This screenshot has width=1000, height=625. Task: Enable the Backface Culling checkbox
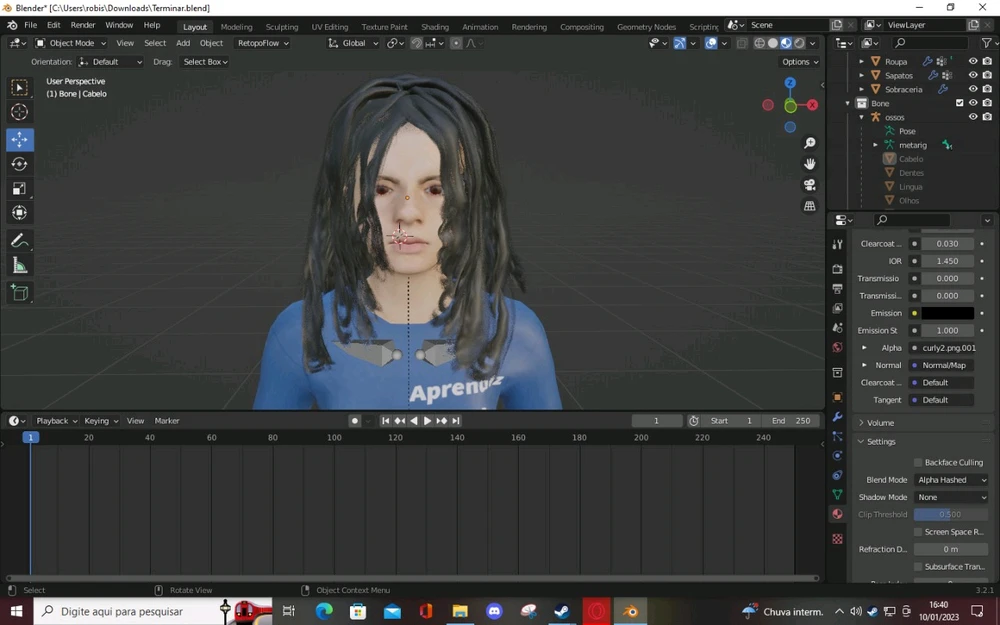coord(918,462)
